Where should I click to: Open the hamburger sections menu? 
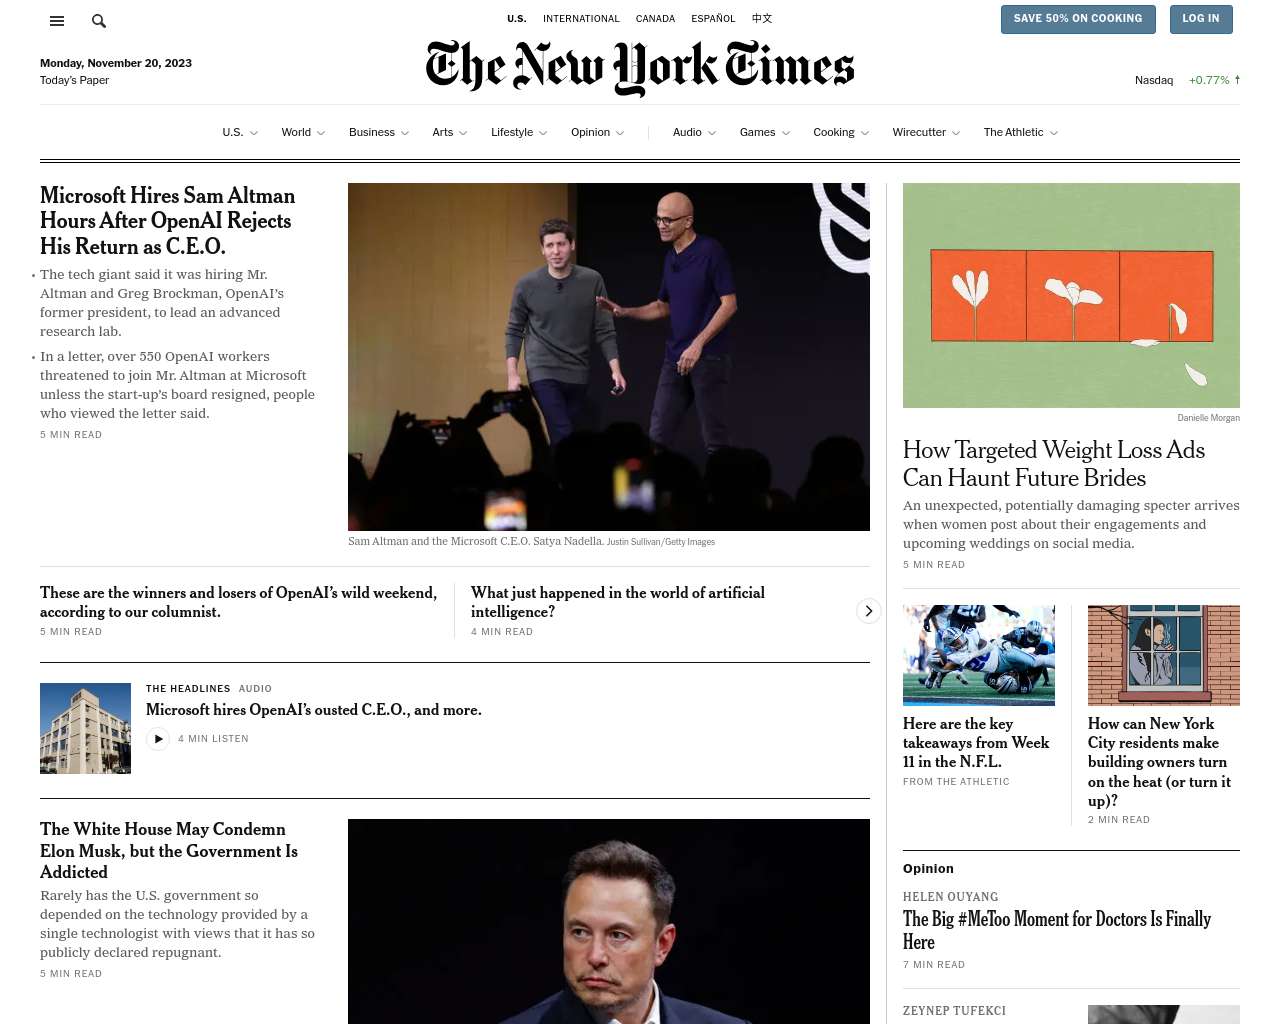tap(57, 21)
